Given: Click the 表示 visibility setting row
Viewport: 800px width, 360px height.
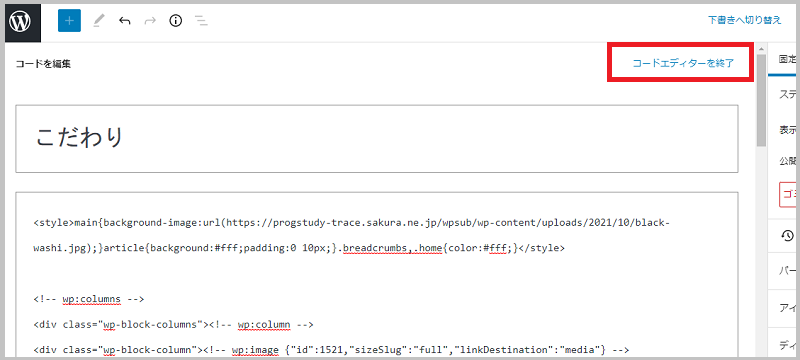Looking at the screenshot, I should click(x=788, y=130).
